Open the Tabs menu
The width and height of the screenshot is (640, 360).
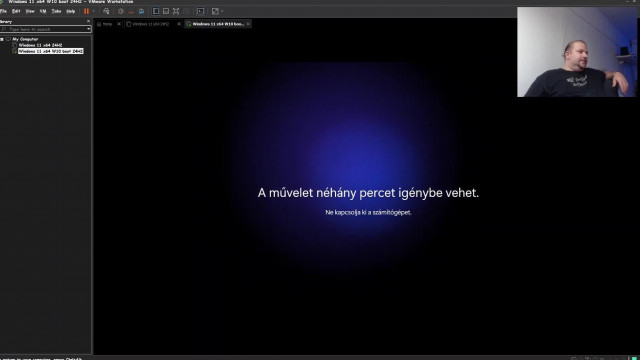[x=56, y=11]
